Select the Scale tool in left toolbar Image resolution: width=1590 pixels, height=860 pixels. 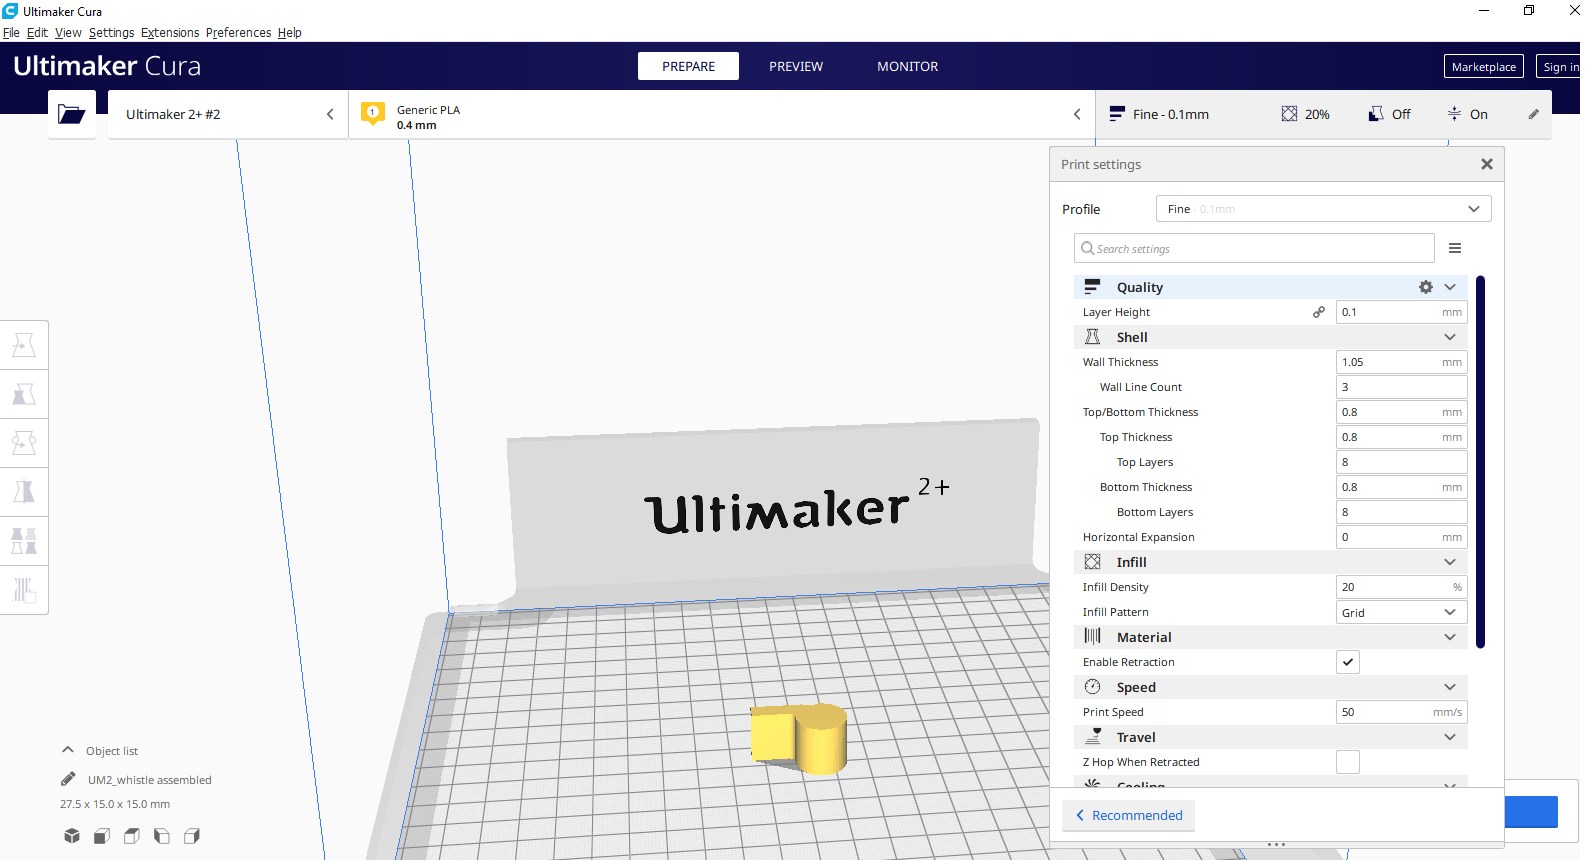24,394
